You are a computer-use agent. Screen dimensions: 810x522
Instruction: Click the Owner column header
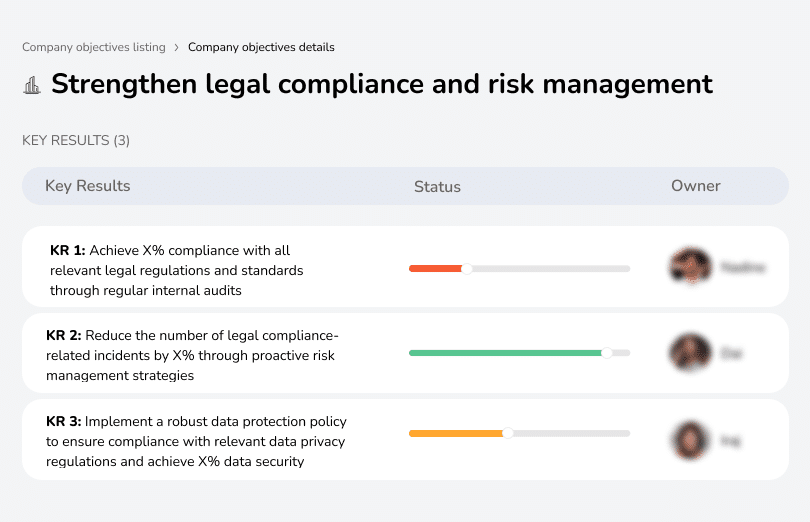[x=695, y=186]
